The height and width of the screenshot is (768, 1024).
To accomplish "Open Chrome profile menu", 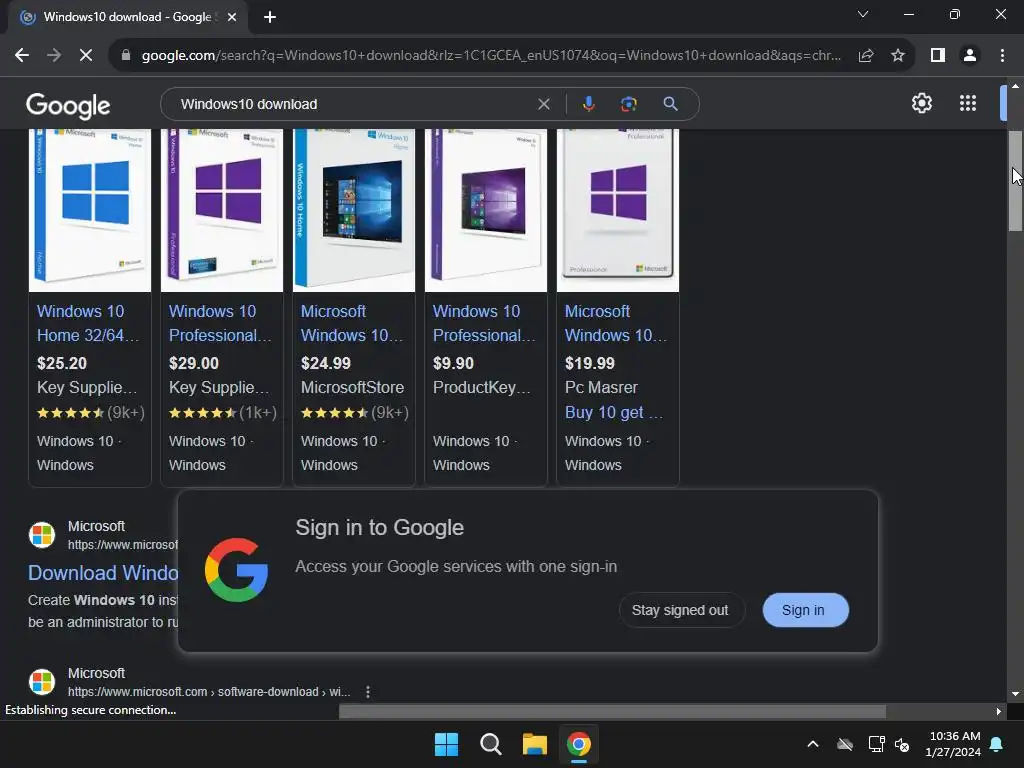I will (970, 56).
